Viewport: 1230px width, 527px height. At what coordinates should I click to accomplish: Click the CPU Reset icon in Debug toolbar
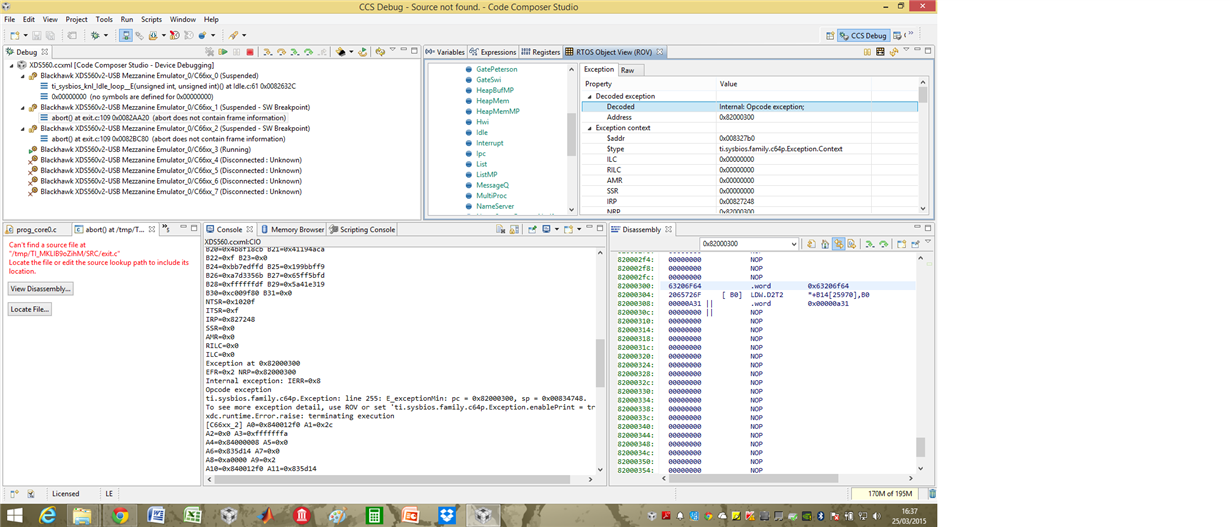pyautogui.click(x=340, y=52)
